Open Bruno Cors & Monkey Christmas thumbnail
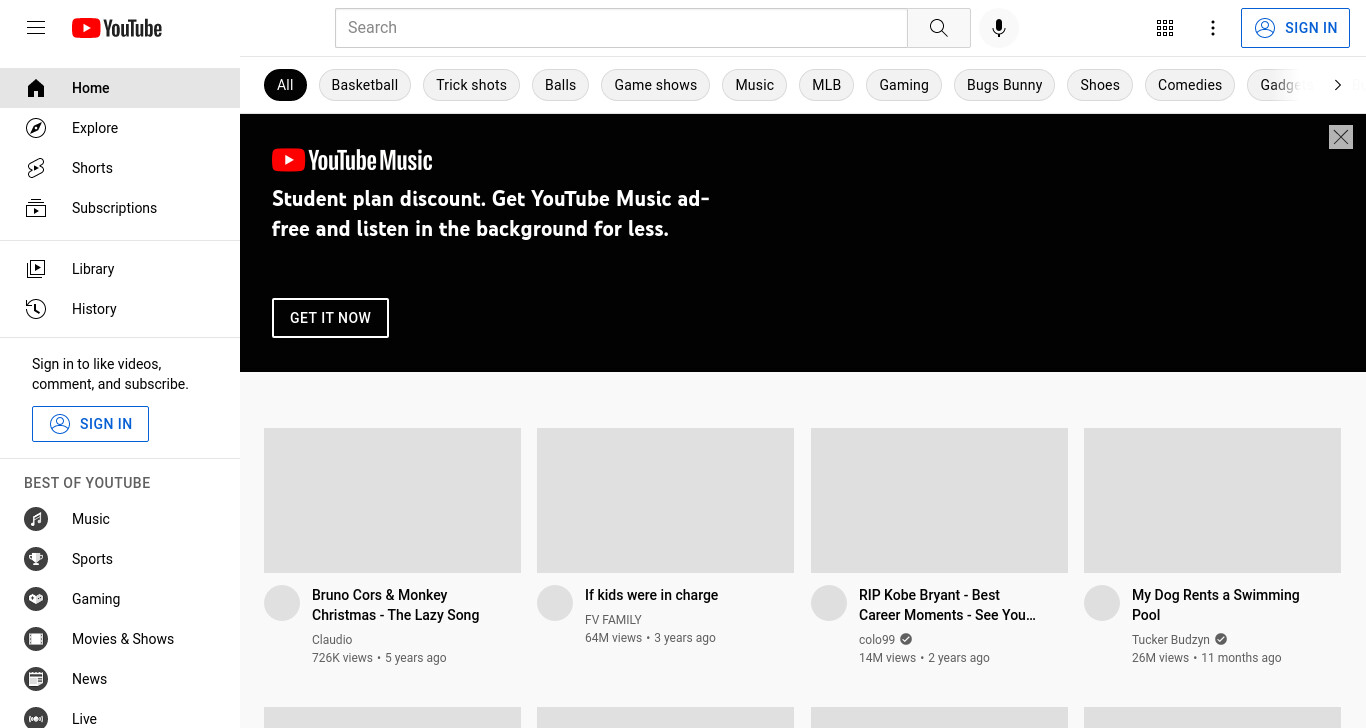 tap(392, 501)
